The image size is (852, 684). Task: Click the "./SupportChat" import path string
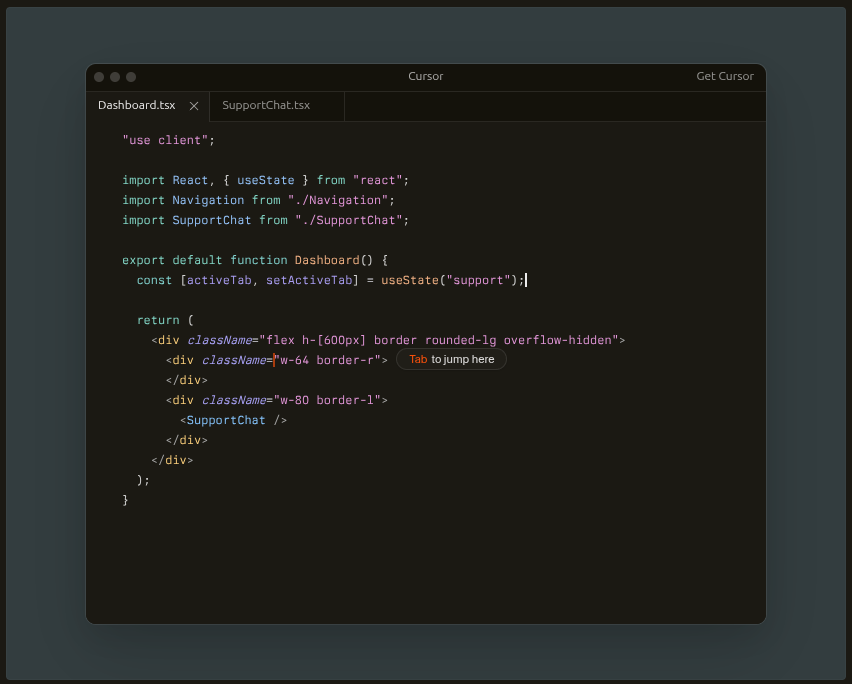[348, 220]
